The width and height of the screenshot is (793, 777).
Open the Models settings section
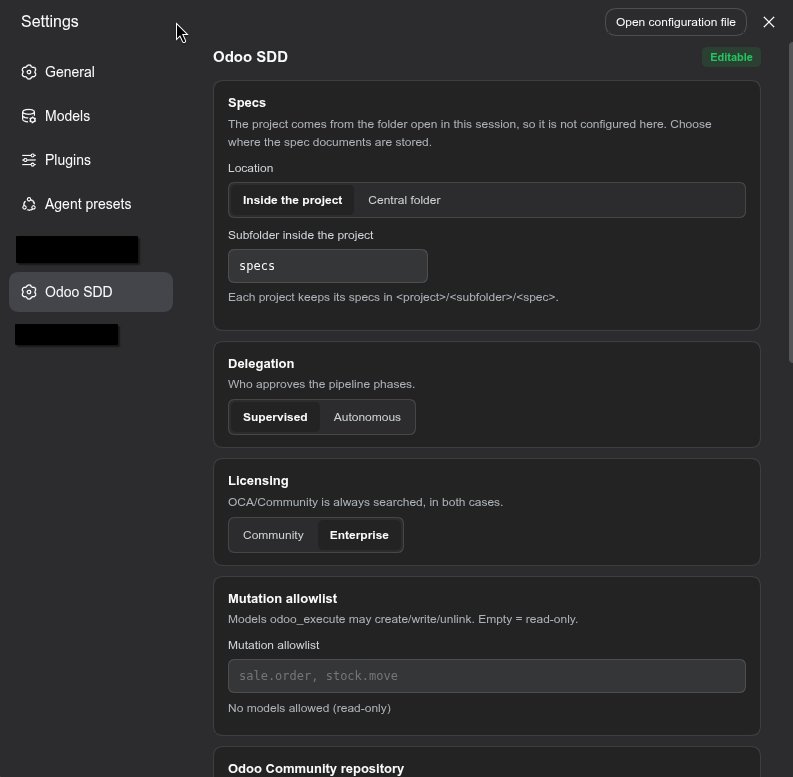(91, 116)
